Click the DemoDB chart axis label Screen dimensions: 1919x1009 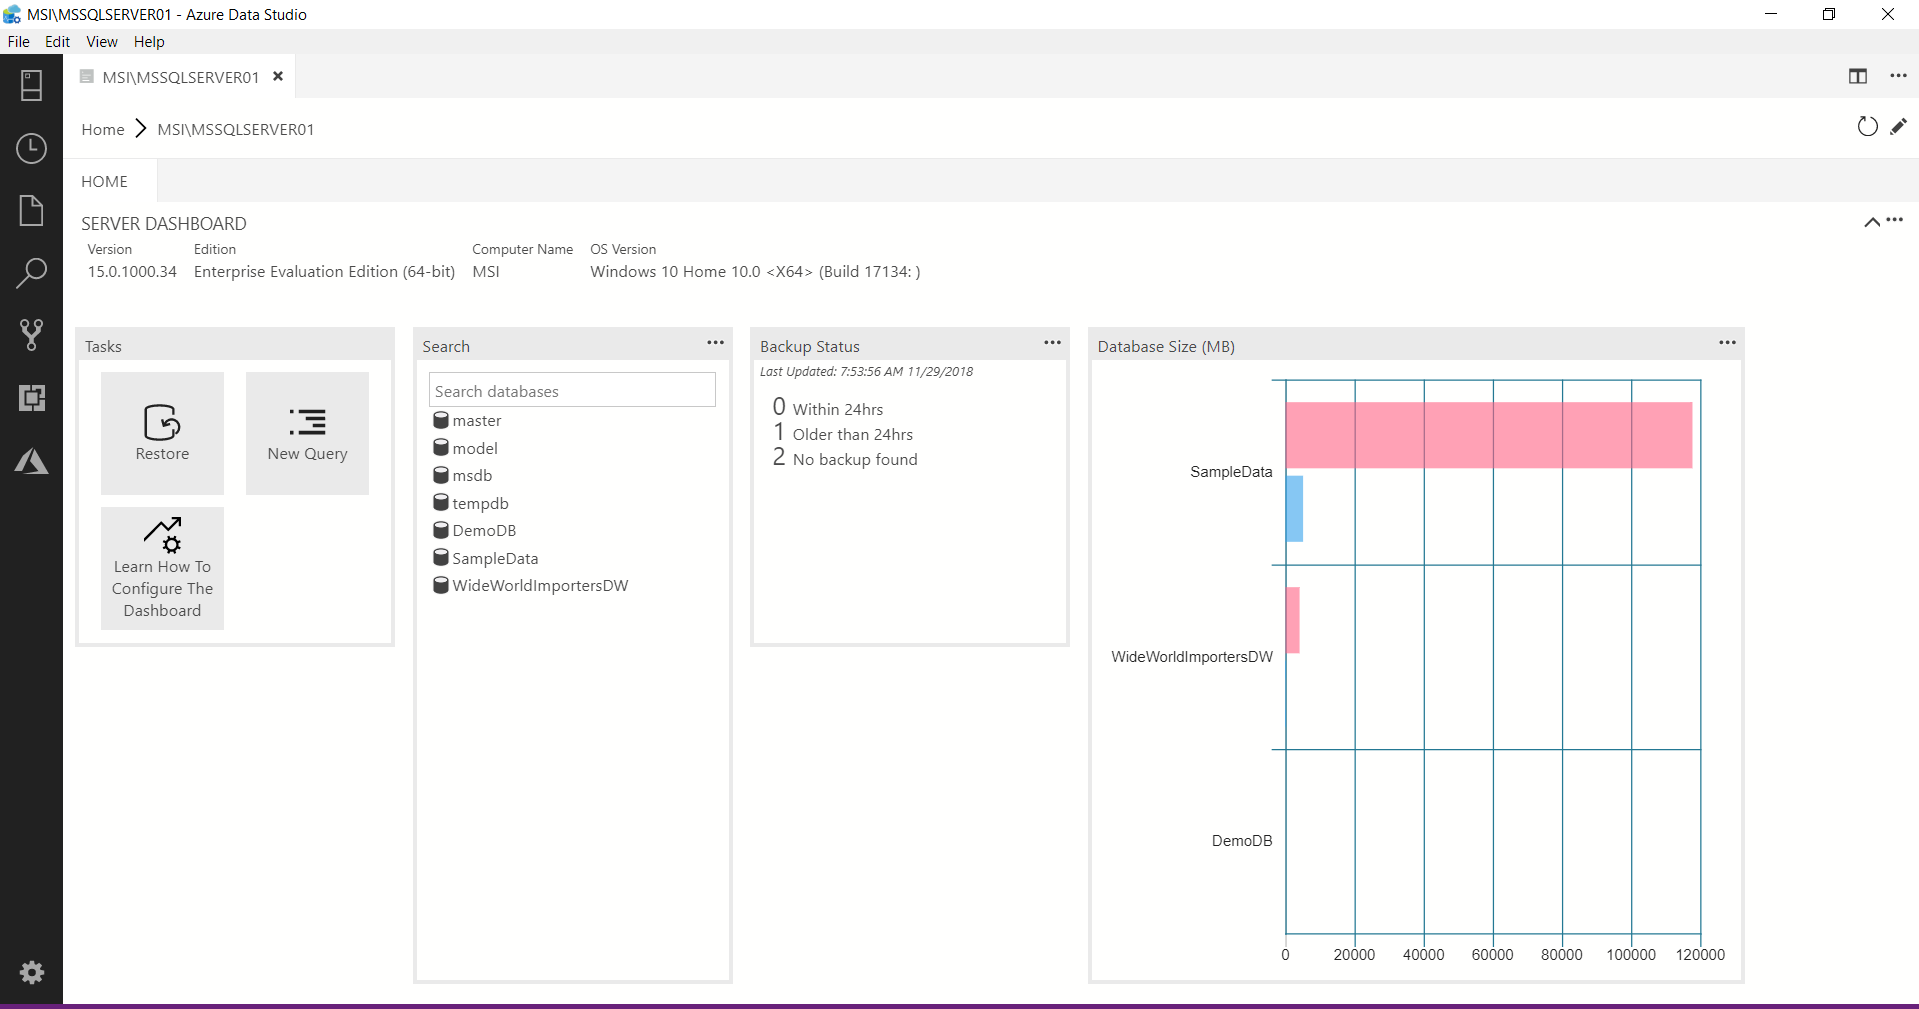[1242, 841]
